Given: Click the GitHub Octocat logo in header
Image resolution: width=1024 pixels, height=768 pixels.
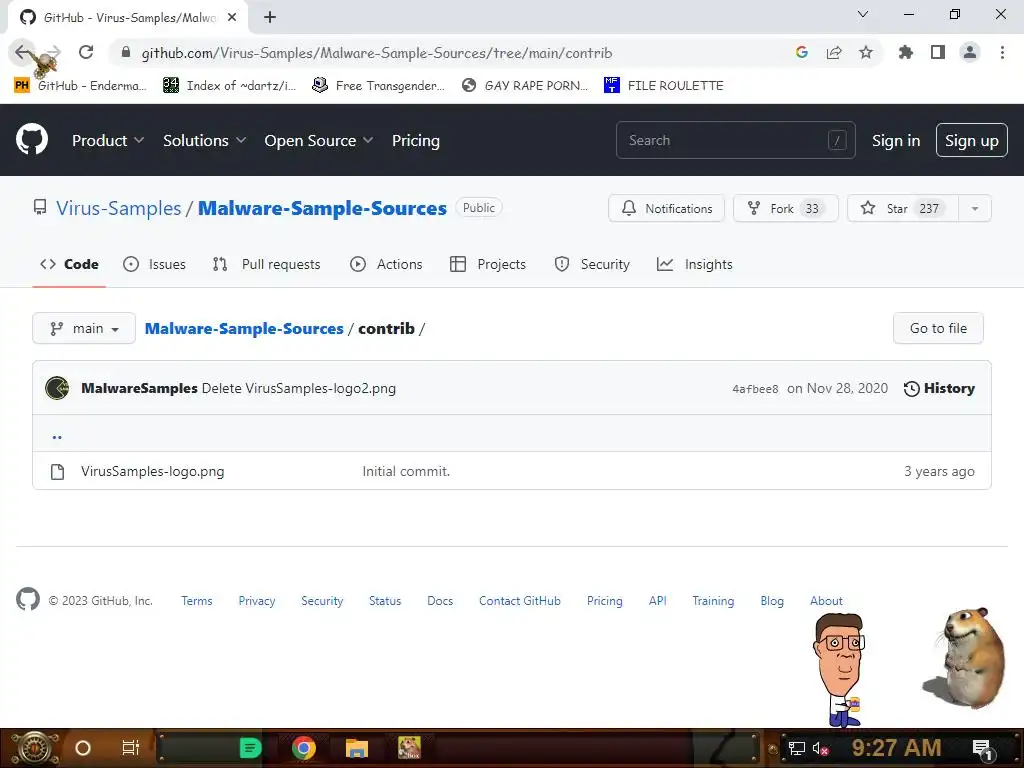Looking at the screenshot, I should point(32,139).
